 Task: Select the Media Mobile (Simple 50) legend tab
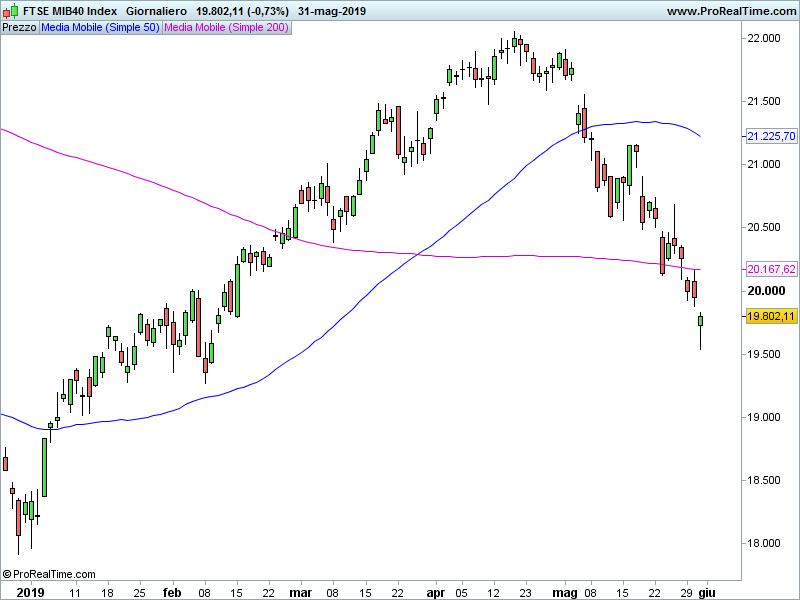pyautogui.click(x=101, y=28)
